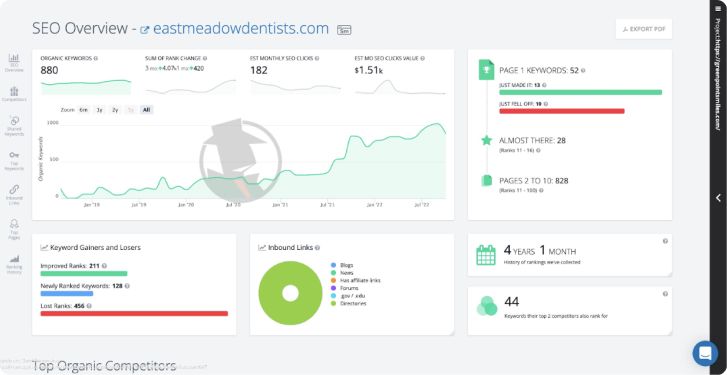Screen dimensions: 727x375
Task: Click the red Just Fell Off bar
Action: [x=562, y=111]
